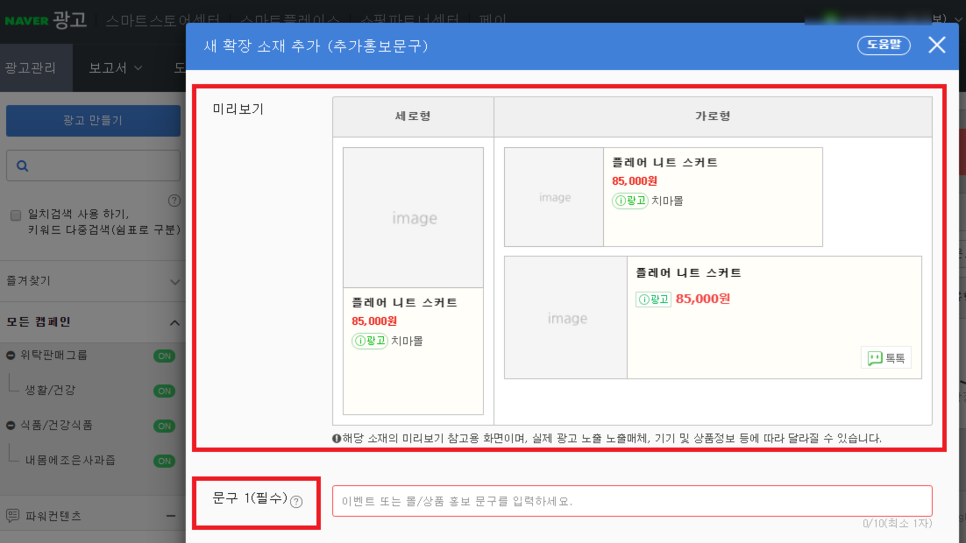Click the 광고 badge beside red 85,000원
This screenshot has width=966, height=543.
pos(653,300)
